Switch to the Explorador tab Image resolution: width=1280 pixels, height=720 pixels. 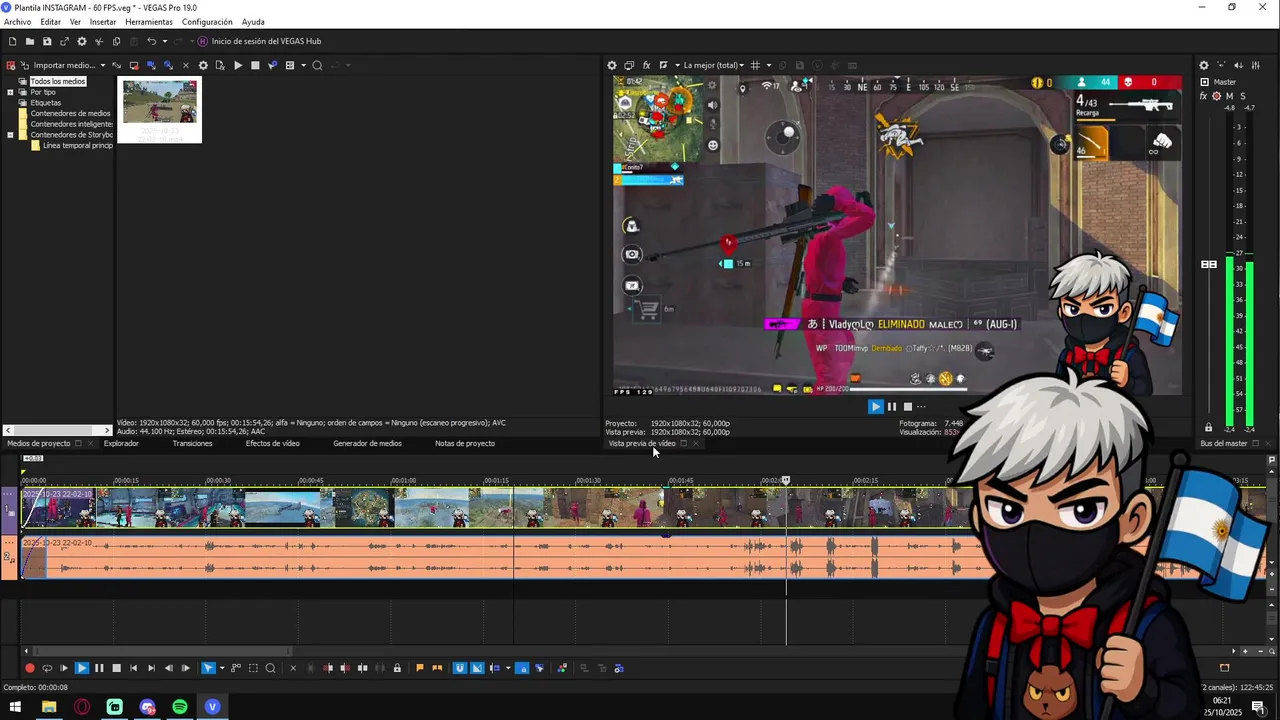121,443
